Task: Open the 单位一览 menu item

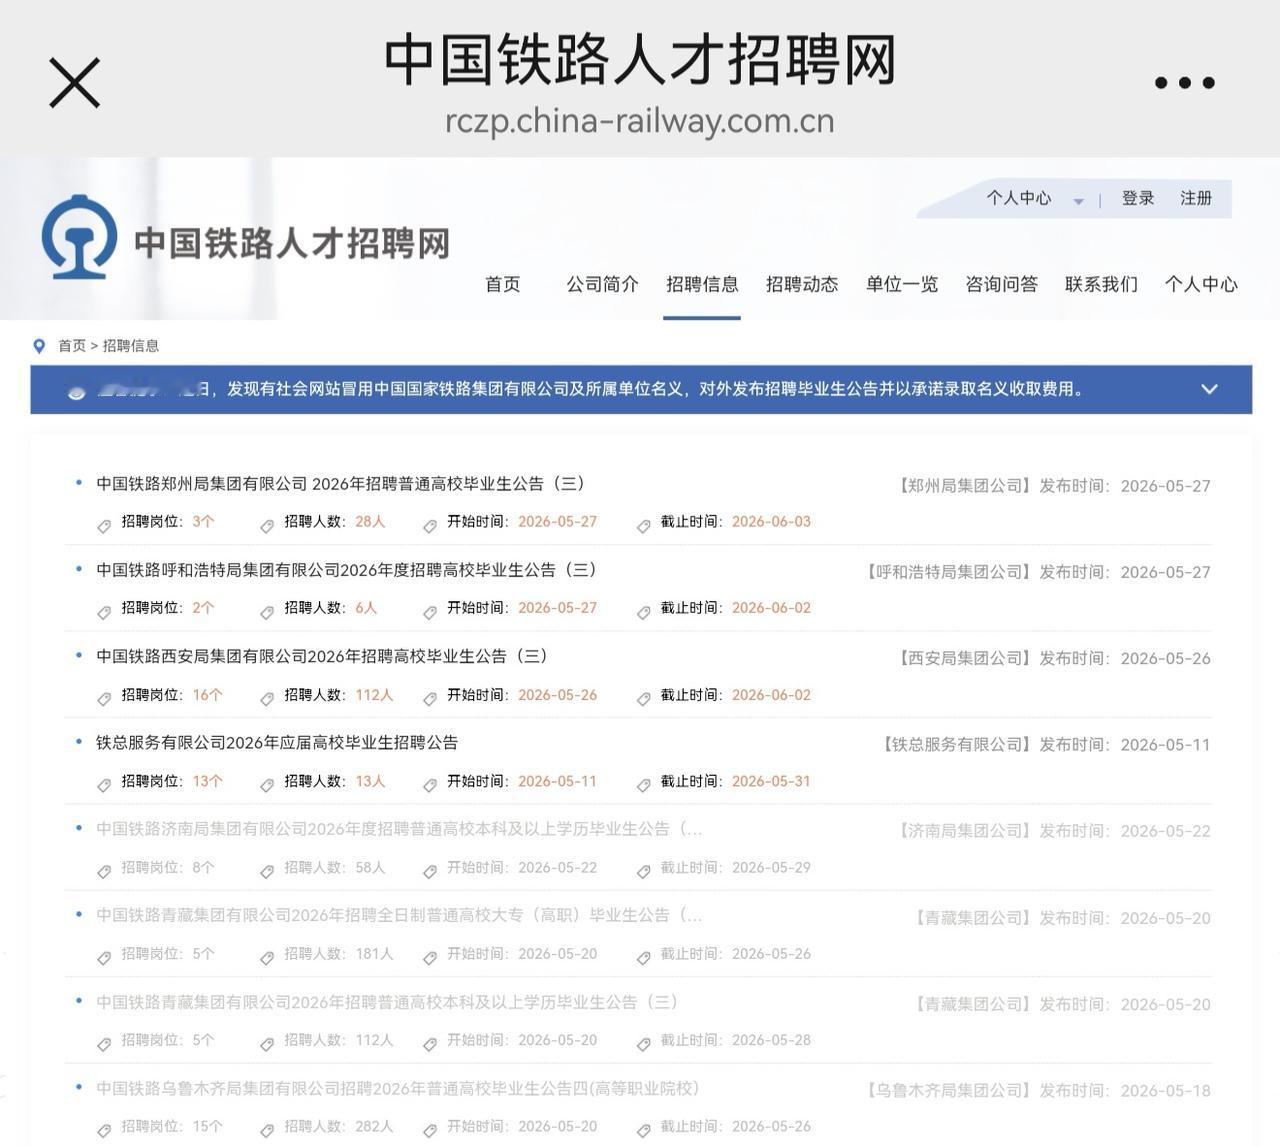Action: pyautogui.click(x=902, y=284)
